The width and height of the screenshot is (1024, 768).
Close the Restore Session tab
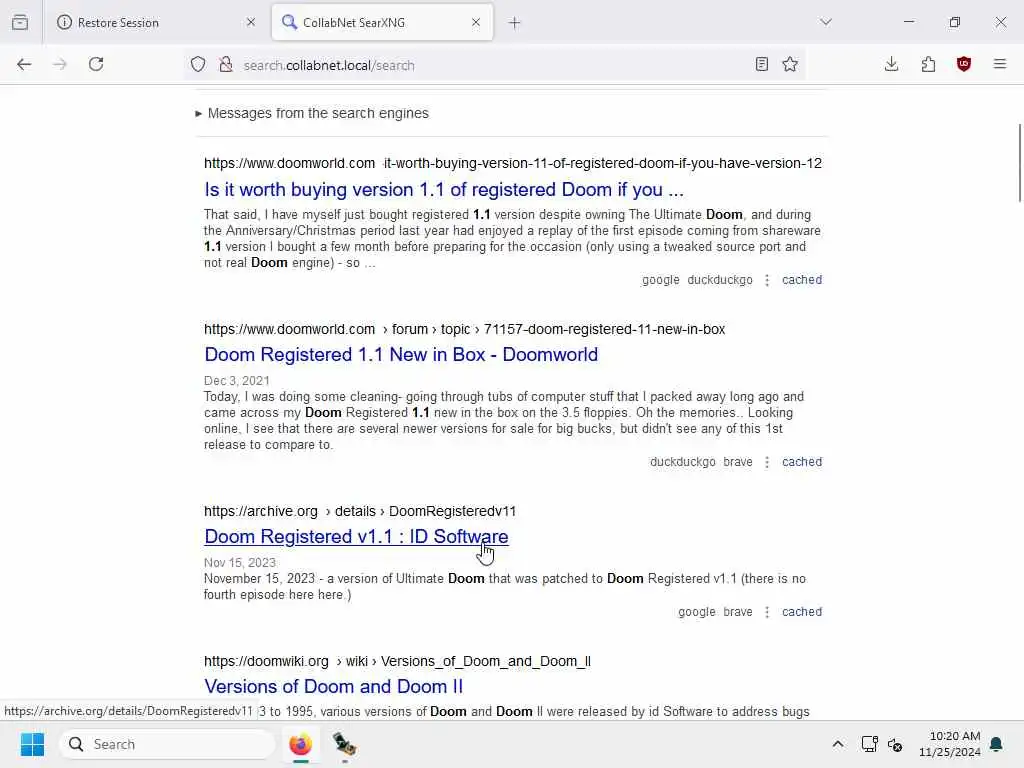click(251, 22)
